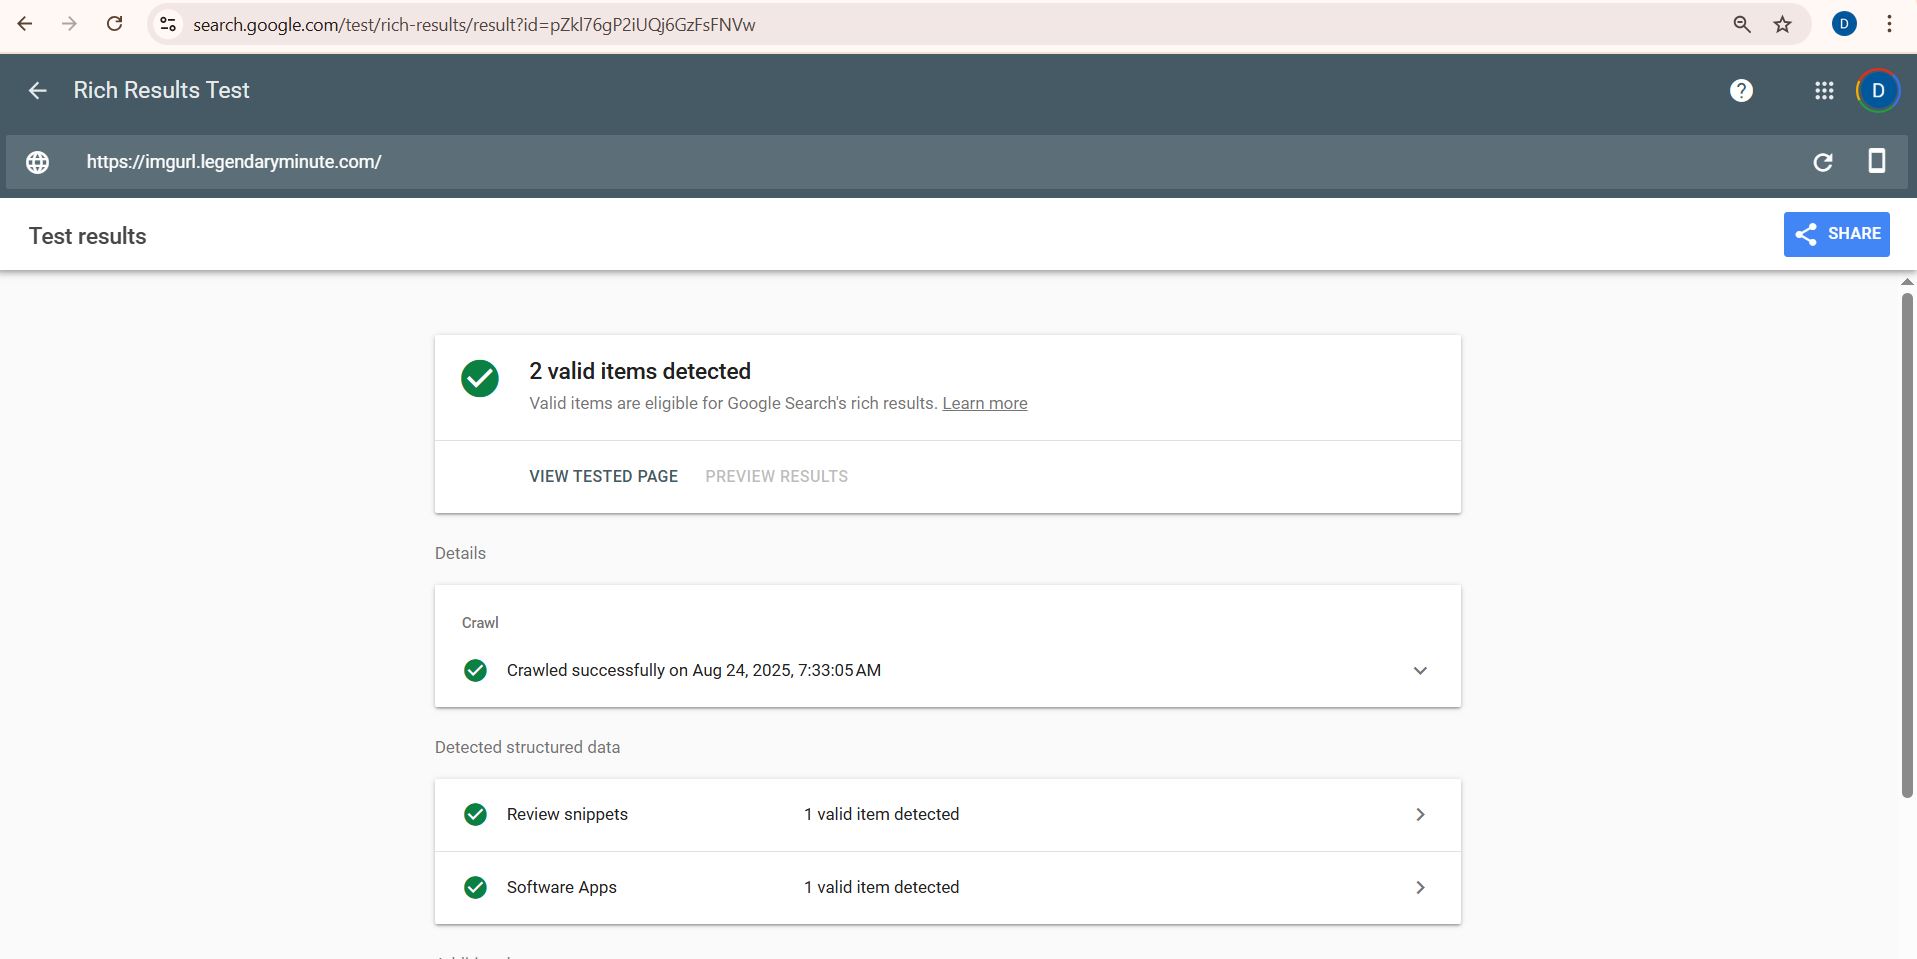1917x959 pixels.
Task: Open Software Apps row chevron
Action: [x=1420, y=887]
